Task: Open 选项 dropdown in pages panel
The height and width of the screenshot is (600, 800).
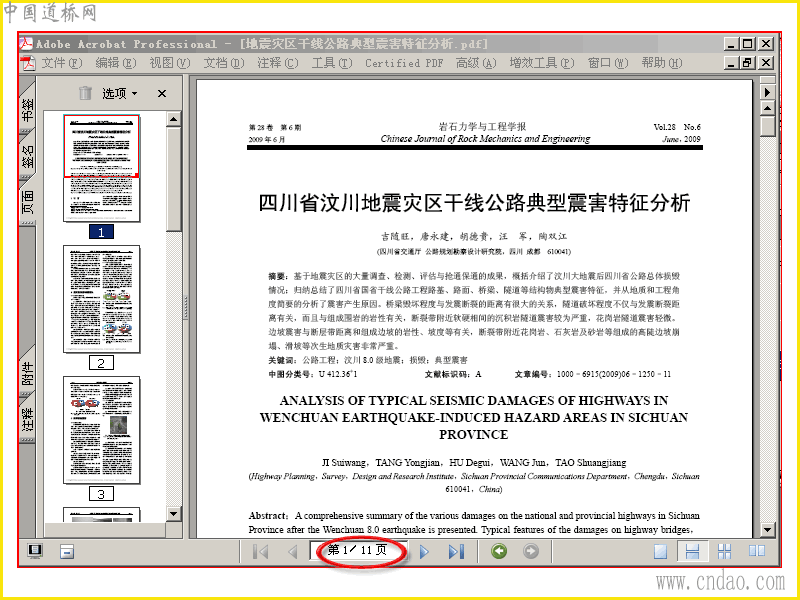Action: (120, 93)
